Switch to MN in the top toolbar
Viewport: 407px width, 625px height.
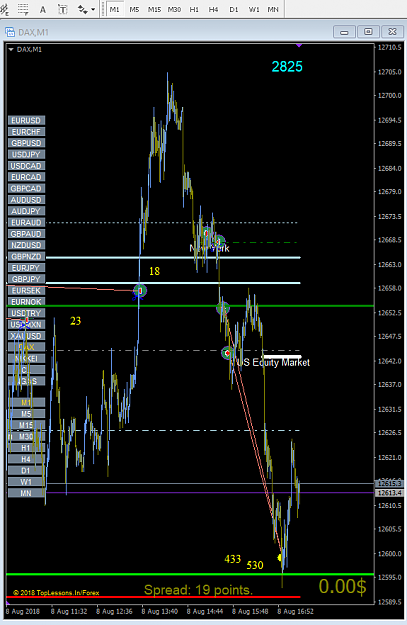tap(273, 9)
